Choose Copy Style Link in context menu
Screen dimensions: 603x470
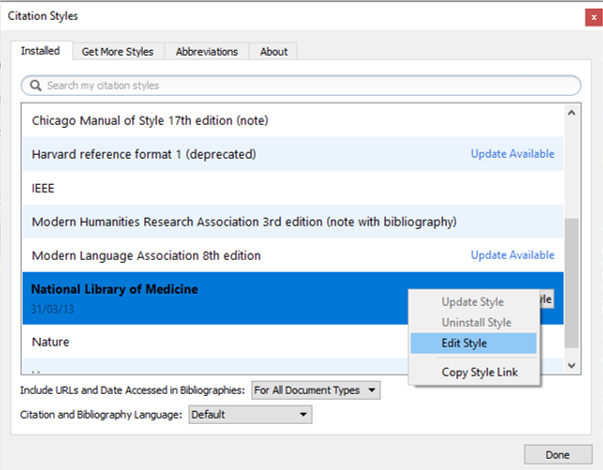pos(473,372)
